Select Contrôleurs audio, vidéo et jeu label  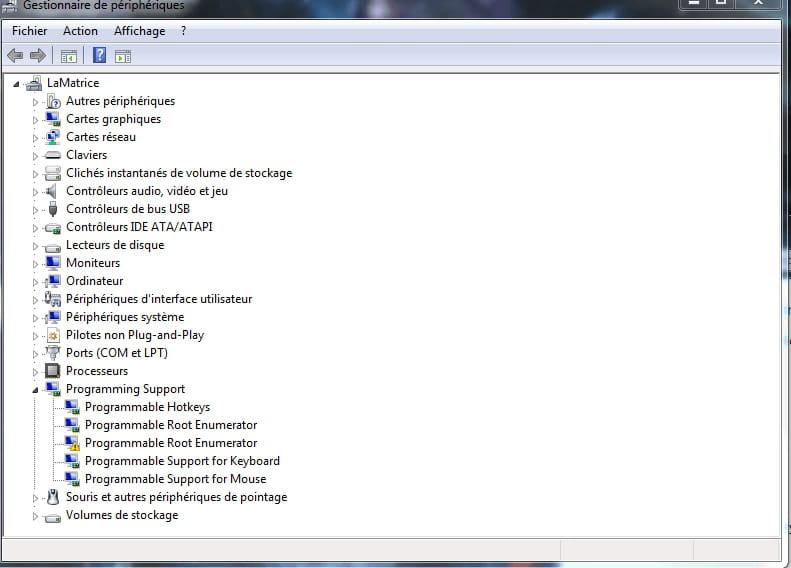[147, 191]
